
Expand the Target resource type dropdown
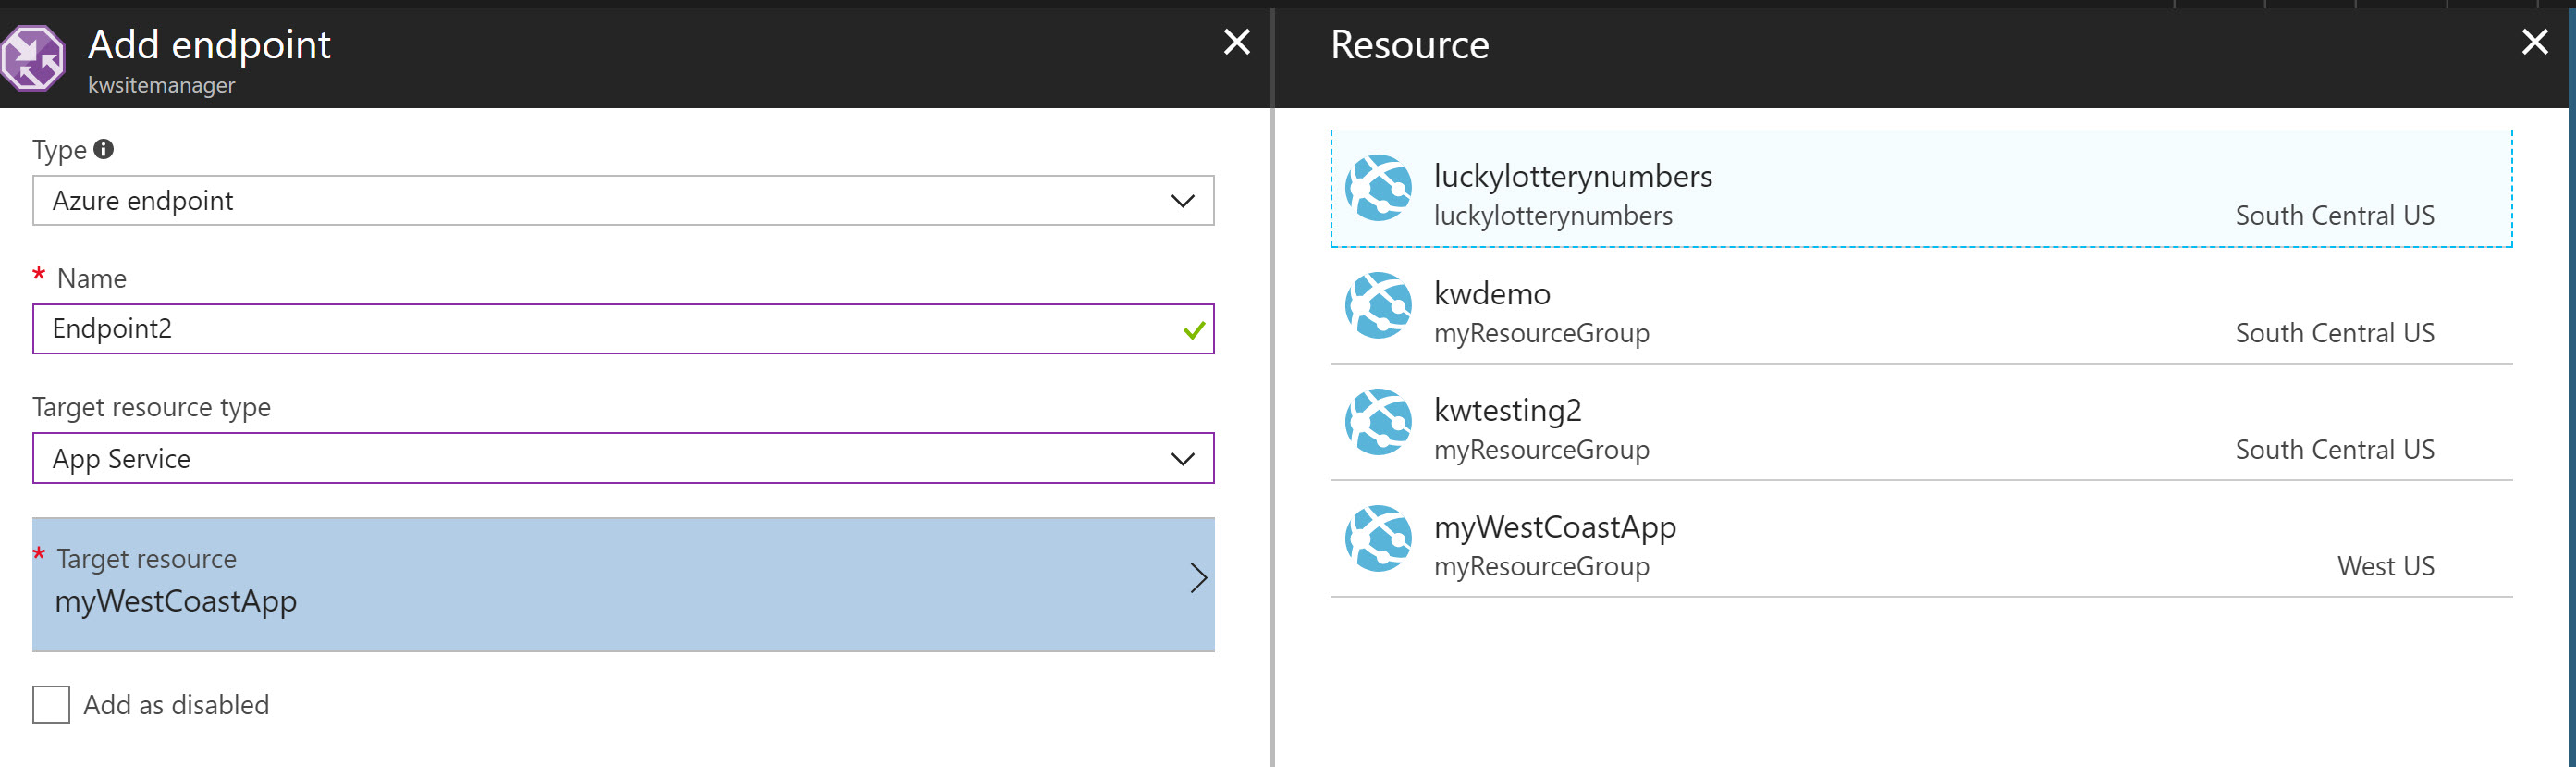point(623,458)
